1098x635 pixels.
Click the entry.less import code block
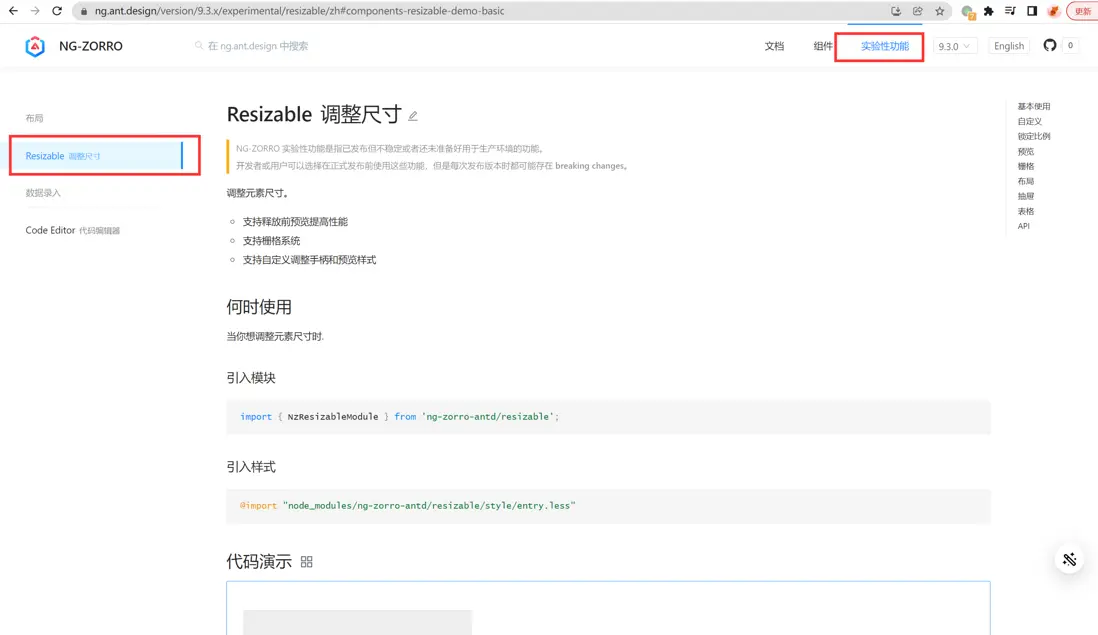[608, 505]
